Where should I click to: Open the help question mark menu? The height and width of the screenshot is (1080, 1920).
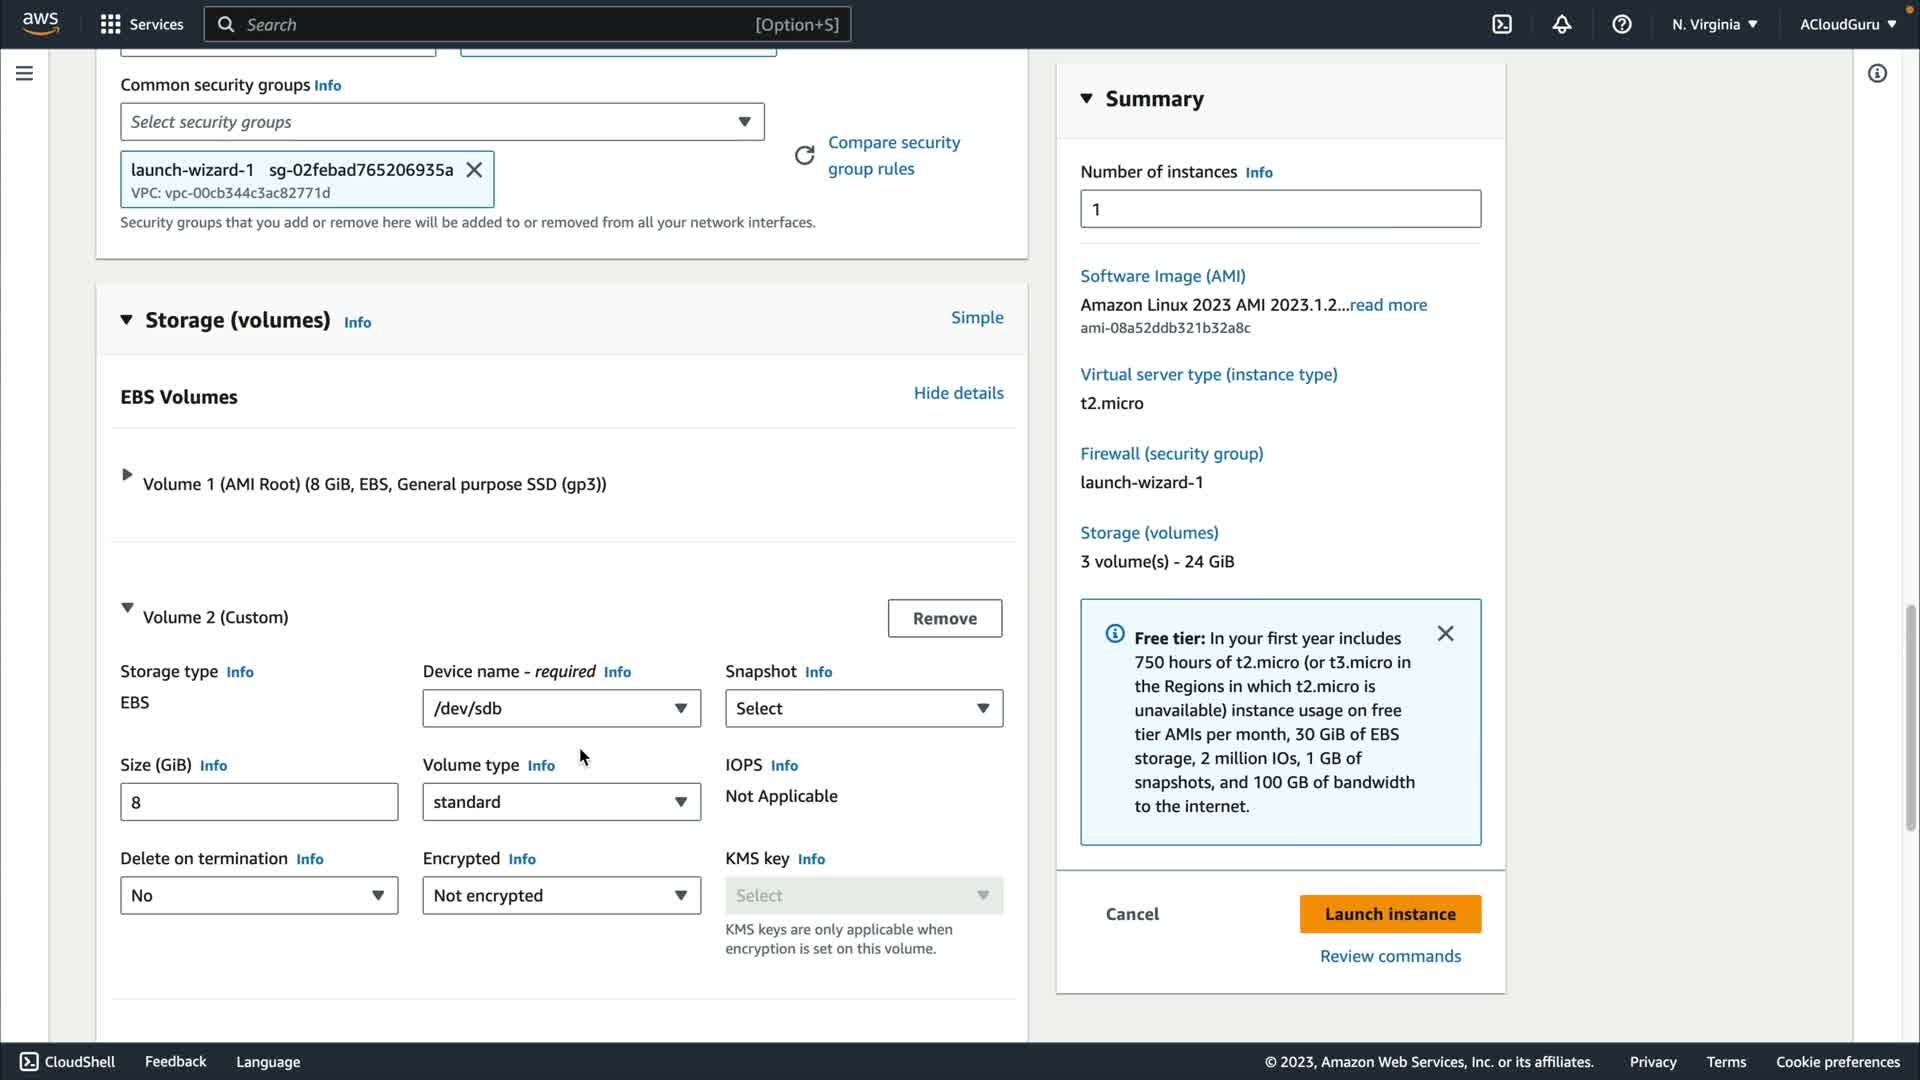coord(1622,24)
